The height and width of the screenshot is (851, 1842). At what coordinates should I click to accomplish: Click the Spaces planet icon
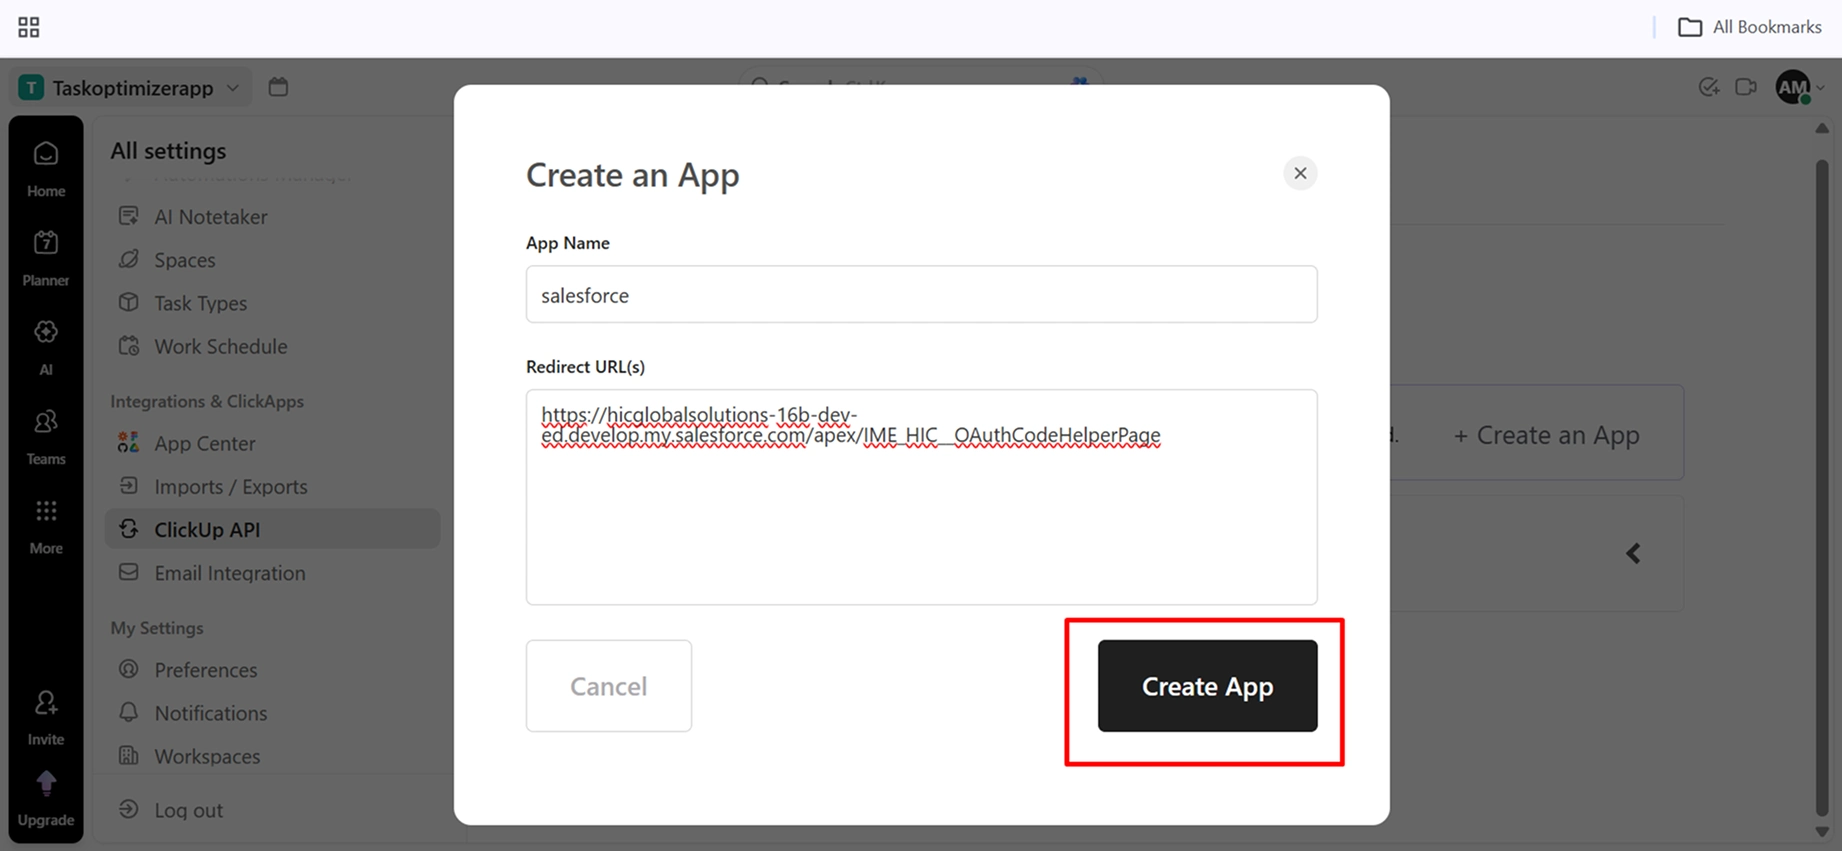point(128,259)
